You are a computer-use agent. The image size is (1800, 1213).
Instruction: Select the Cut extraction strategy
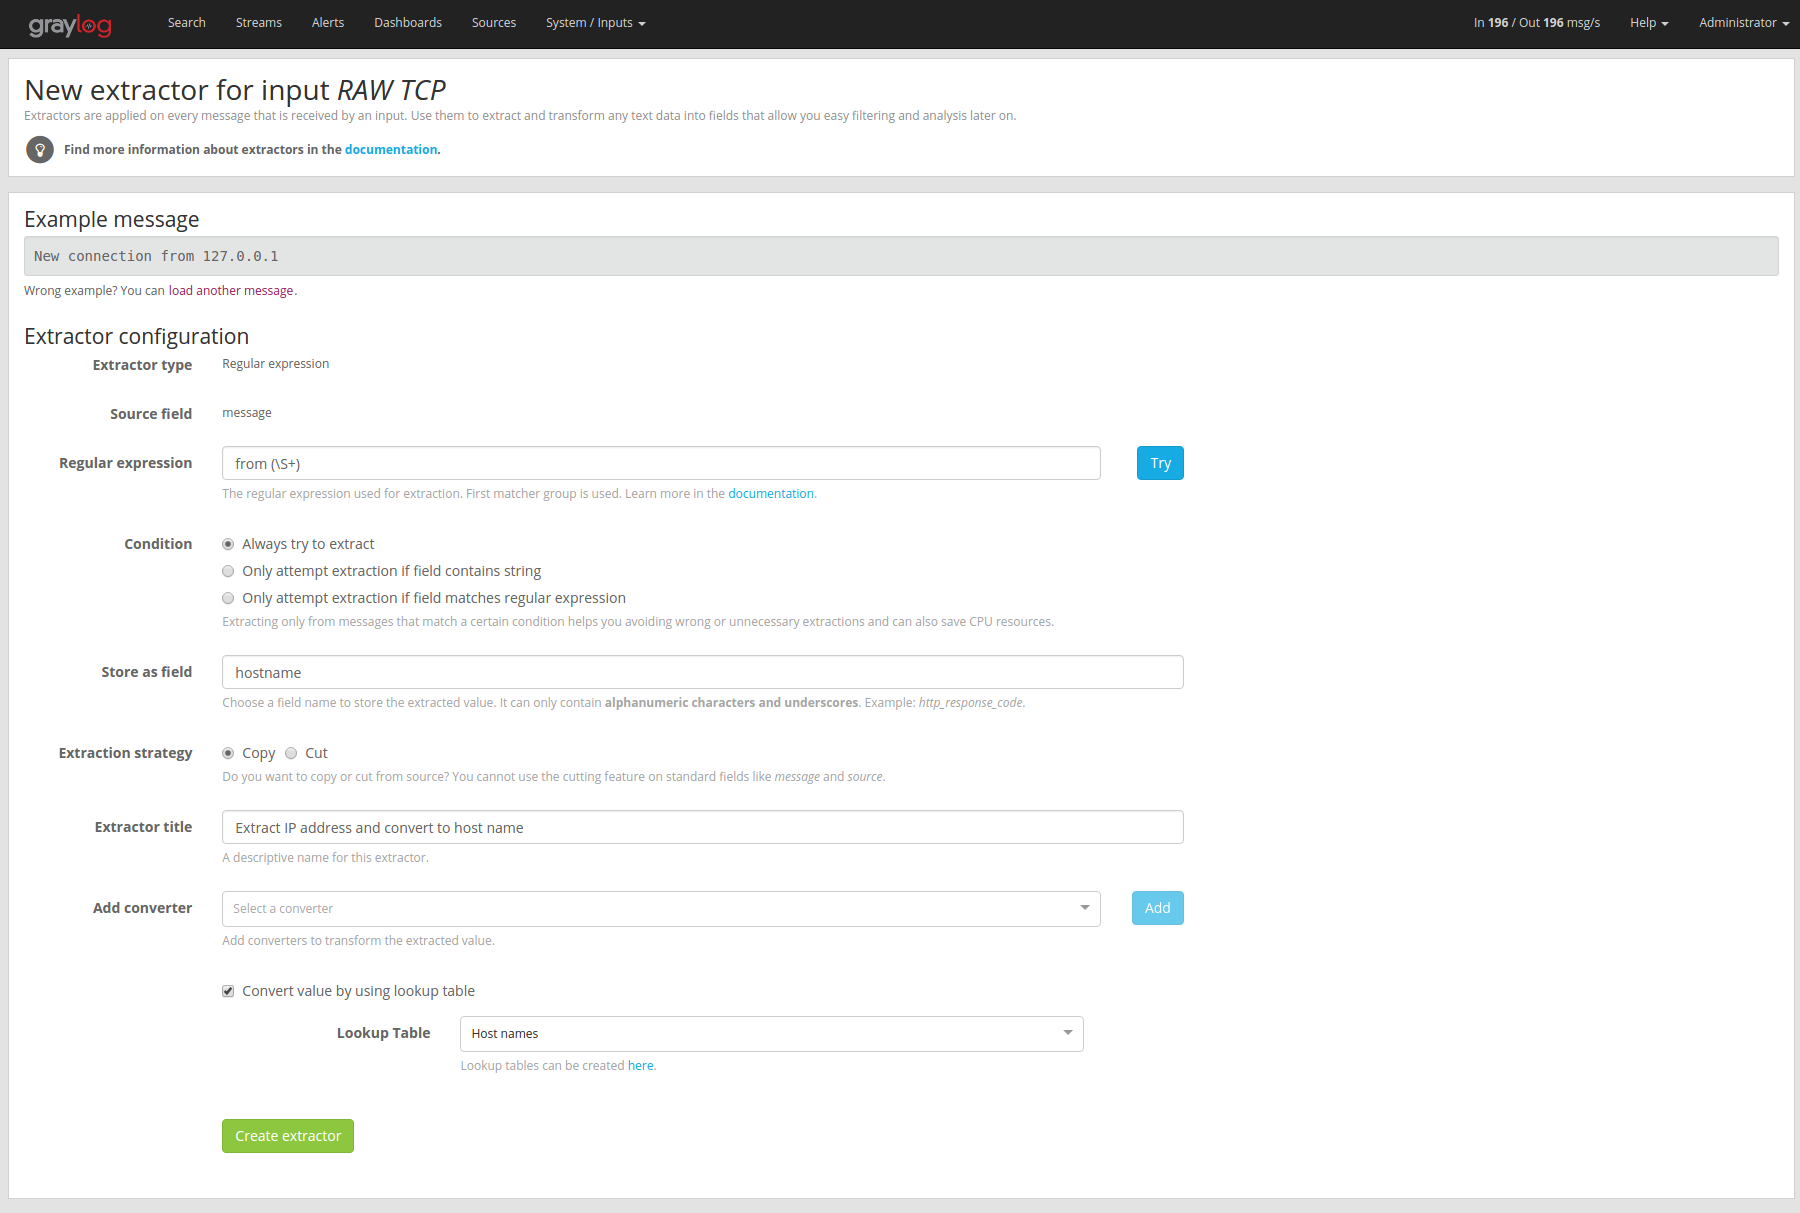click(291, 753)
